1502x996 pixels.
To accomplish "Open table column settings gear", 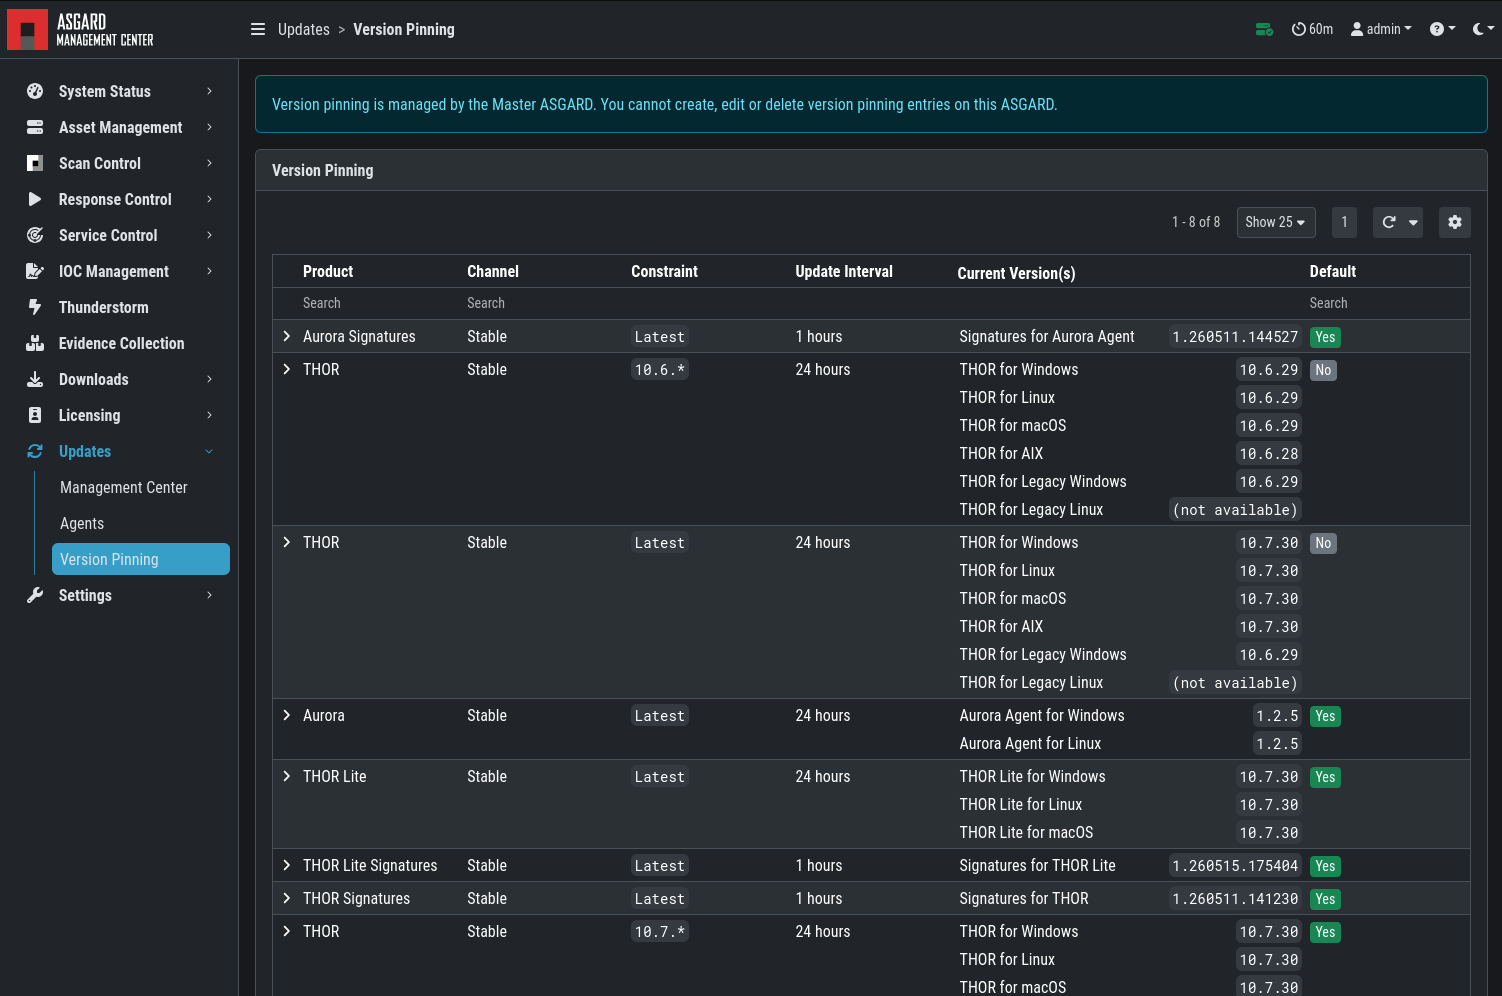I will [x=1455, y=222].
